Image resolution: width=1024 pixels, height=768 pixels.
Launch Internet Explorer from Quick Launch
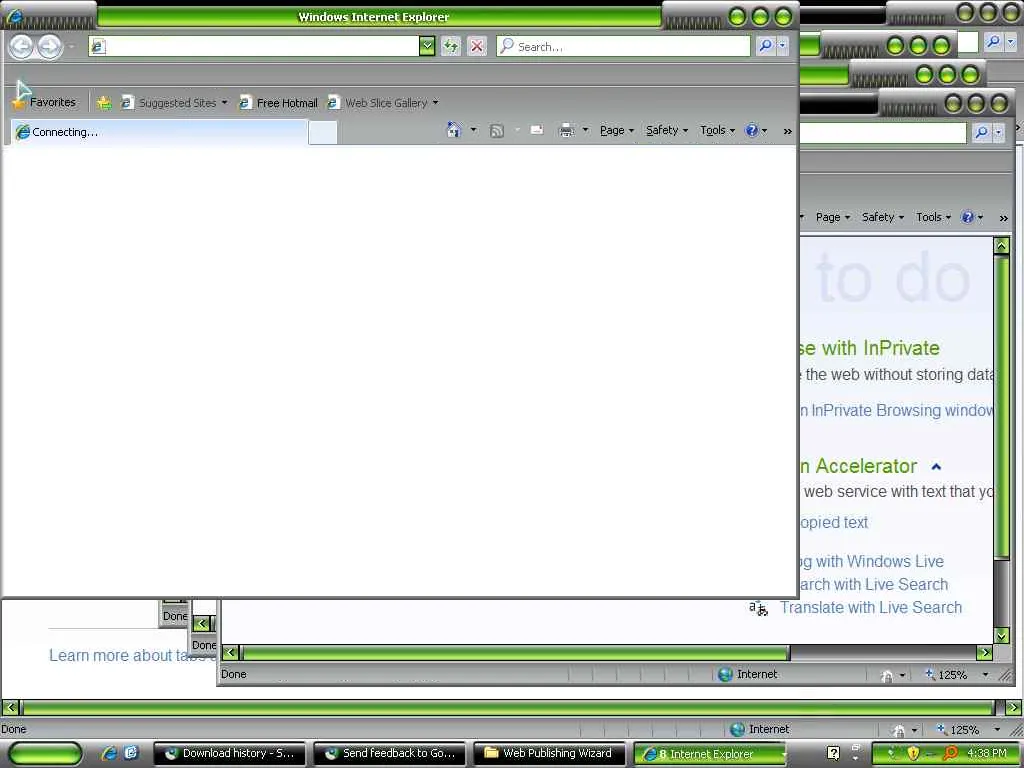pos(109,753)
